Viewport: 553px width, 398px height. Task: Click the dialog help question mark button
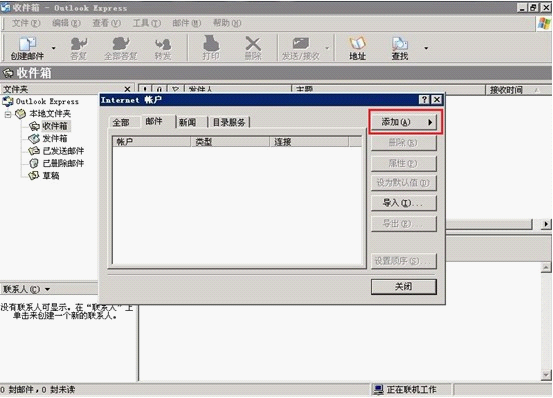(424, 100)
